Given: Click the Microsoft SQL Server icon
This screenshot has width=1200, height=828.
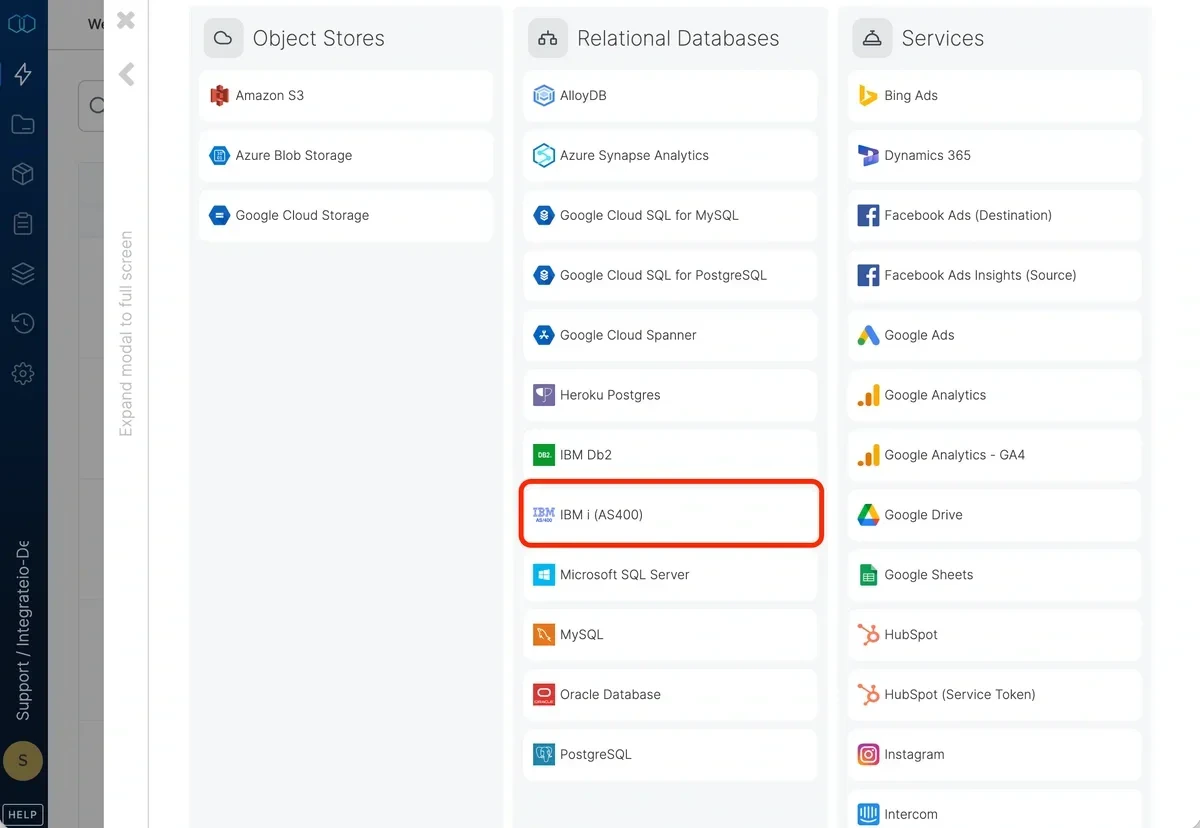Looking at the screenshot, I should tap(543, 575).
